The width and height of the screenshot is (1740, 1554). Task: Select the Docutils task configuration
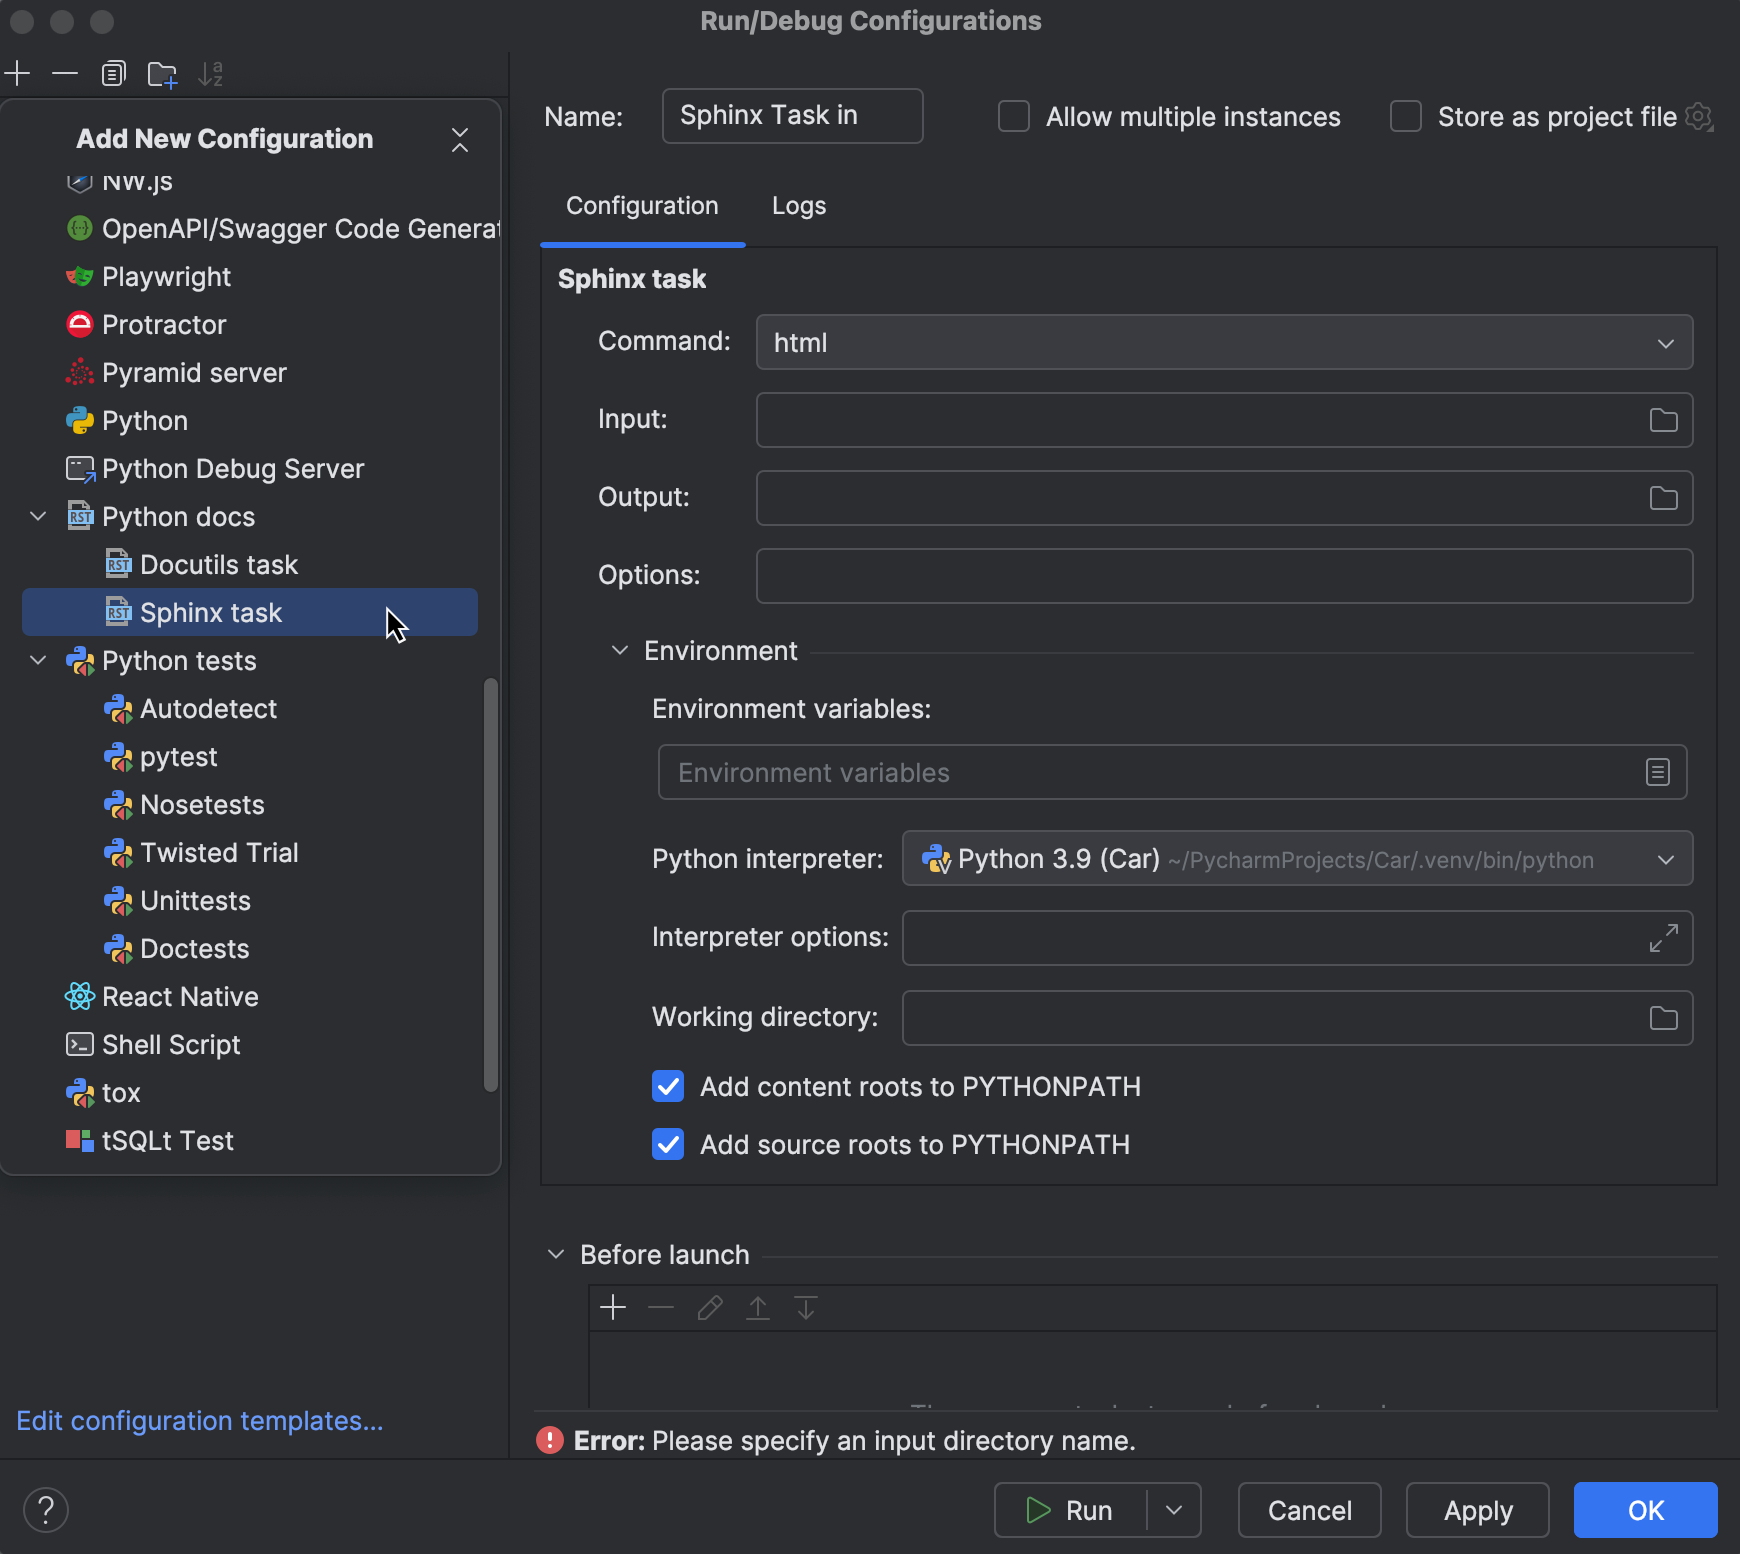(x=218, y=564)
